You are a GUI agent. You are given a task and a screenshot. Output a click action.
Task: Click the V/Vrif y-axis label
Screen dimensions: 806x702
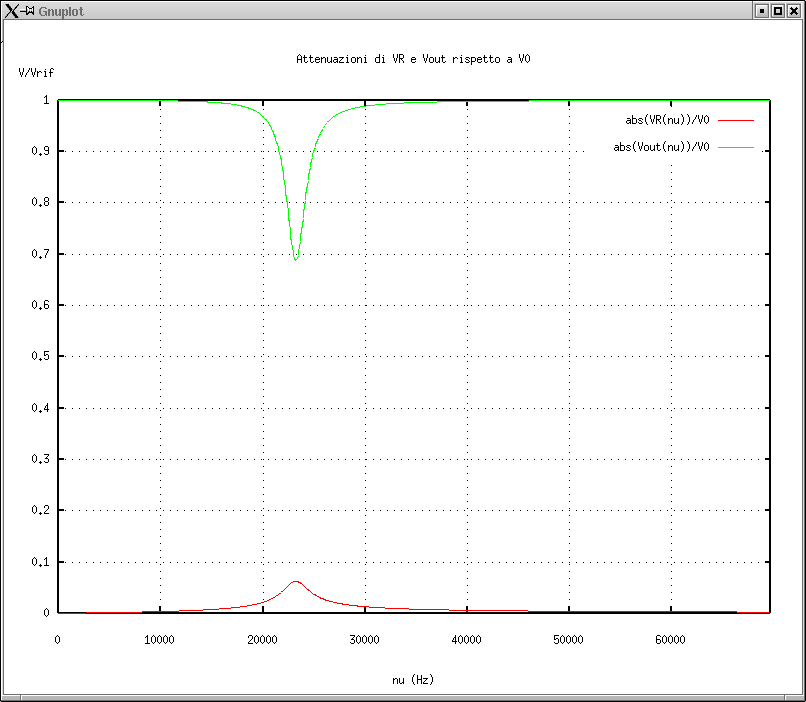click(x=37, y=73)
